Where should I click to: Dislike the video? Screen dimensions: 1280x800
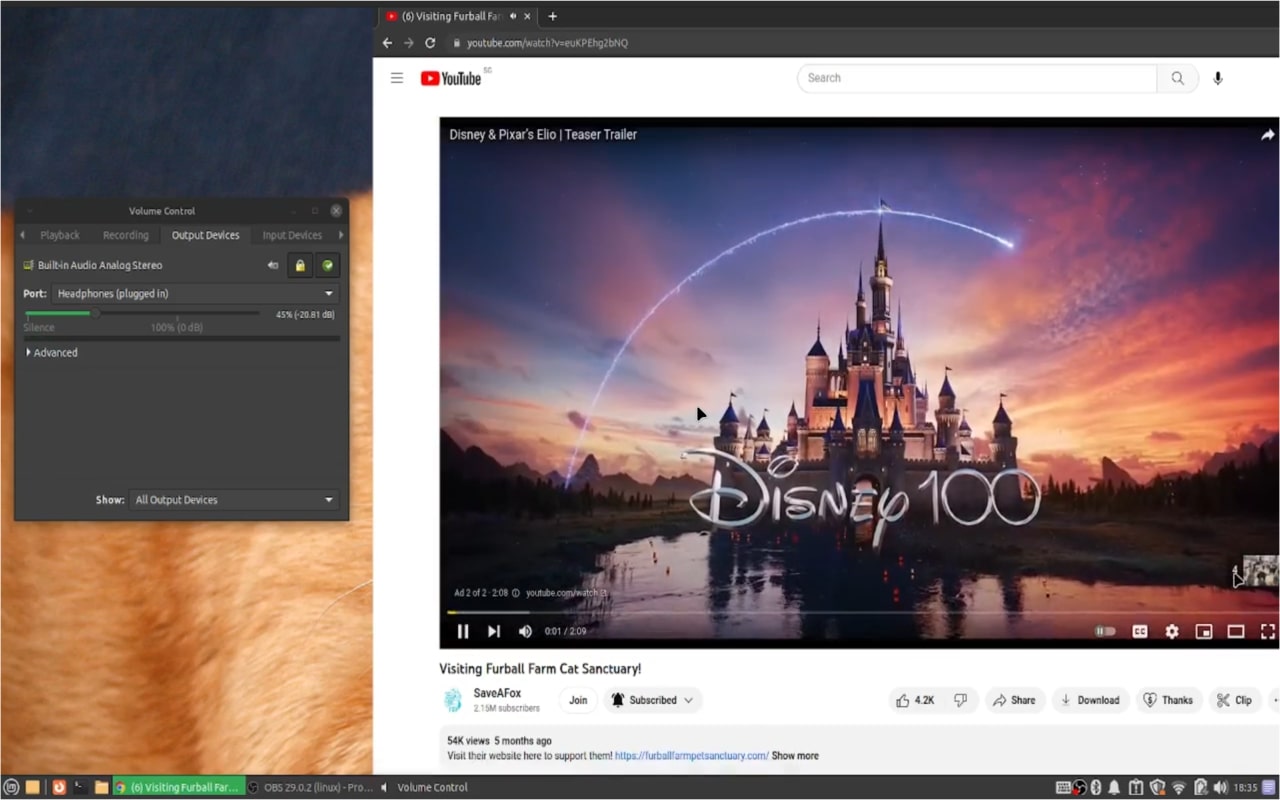click(960, 700)
